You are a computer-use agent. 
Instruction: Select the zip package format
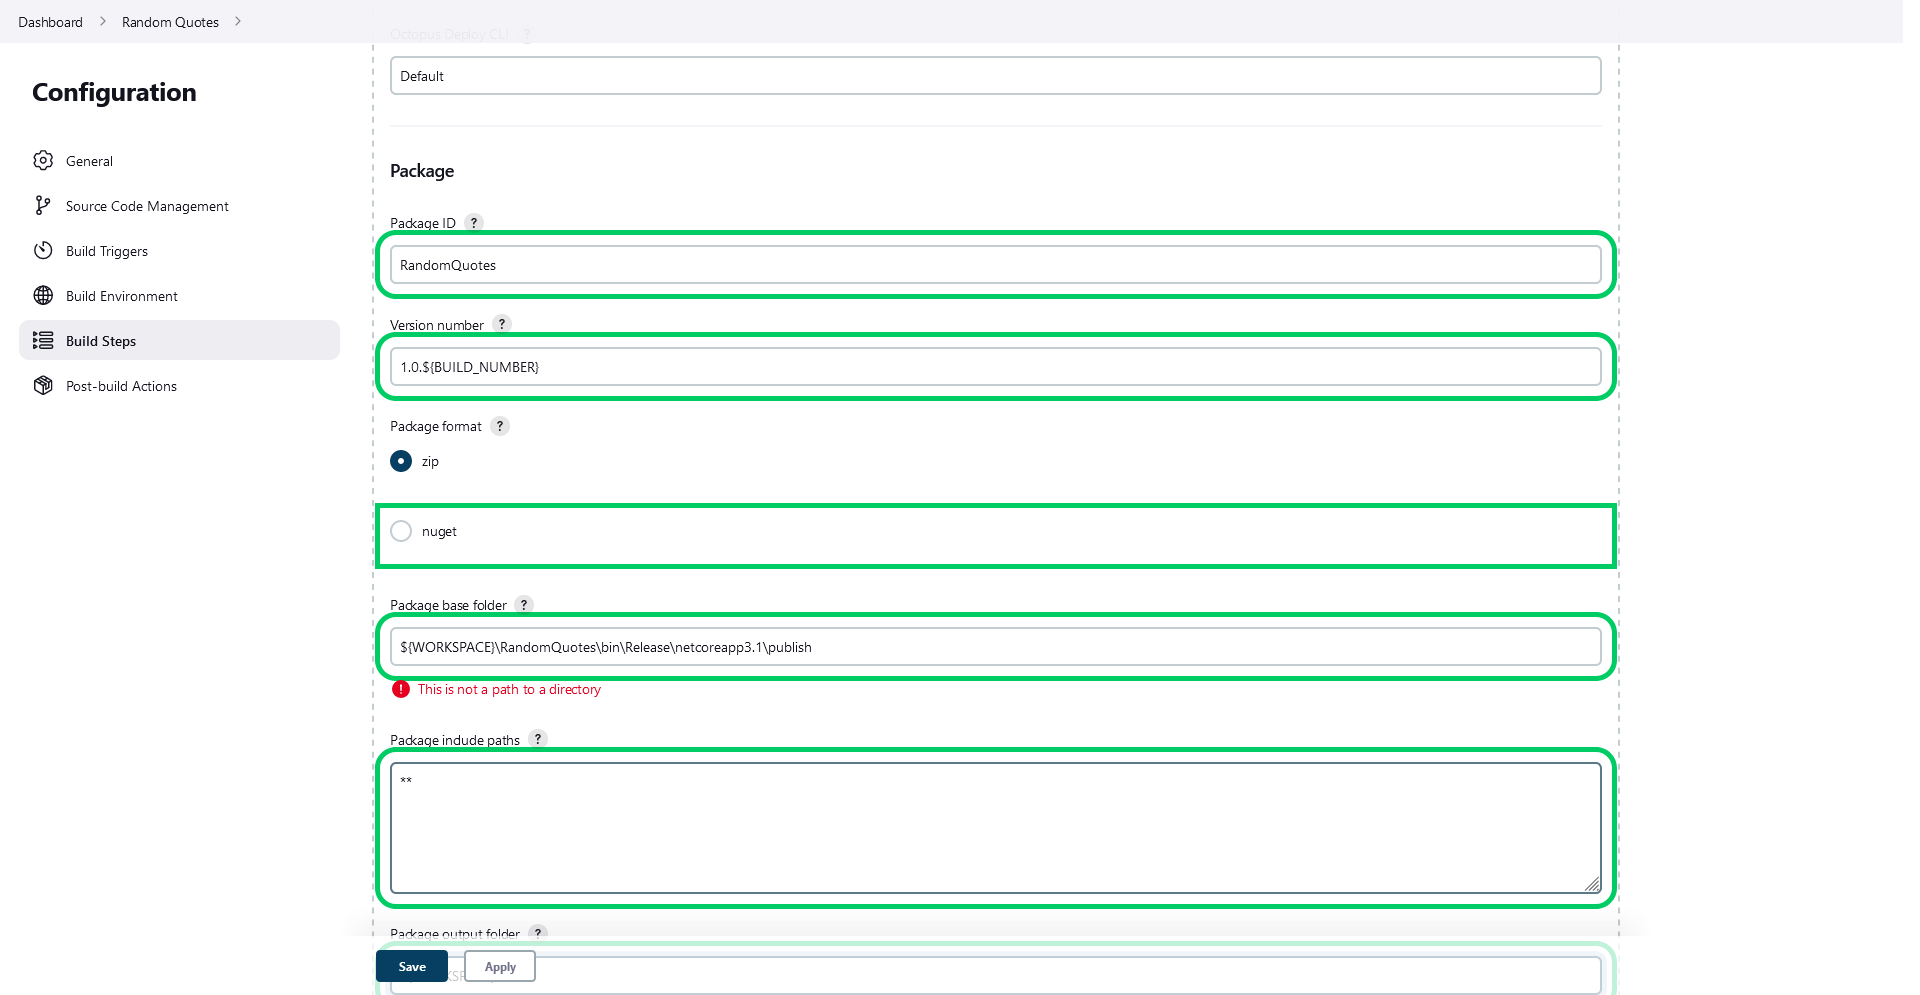tap(401, 461)
